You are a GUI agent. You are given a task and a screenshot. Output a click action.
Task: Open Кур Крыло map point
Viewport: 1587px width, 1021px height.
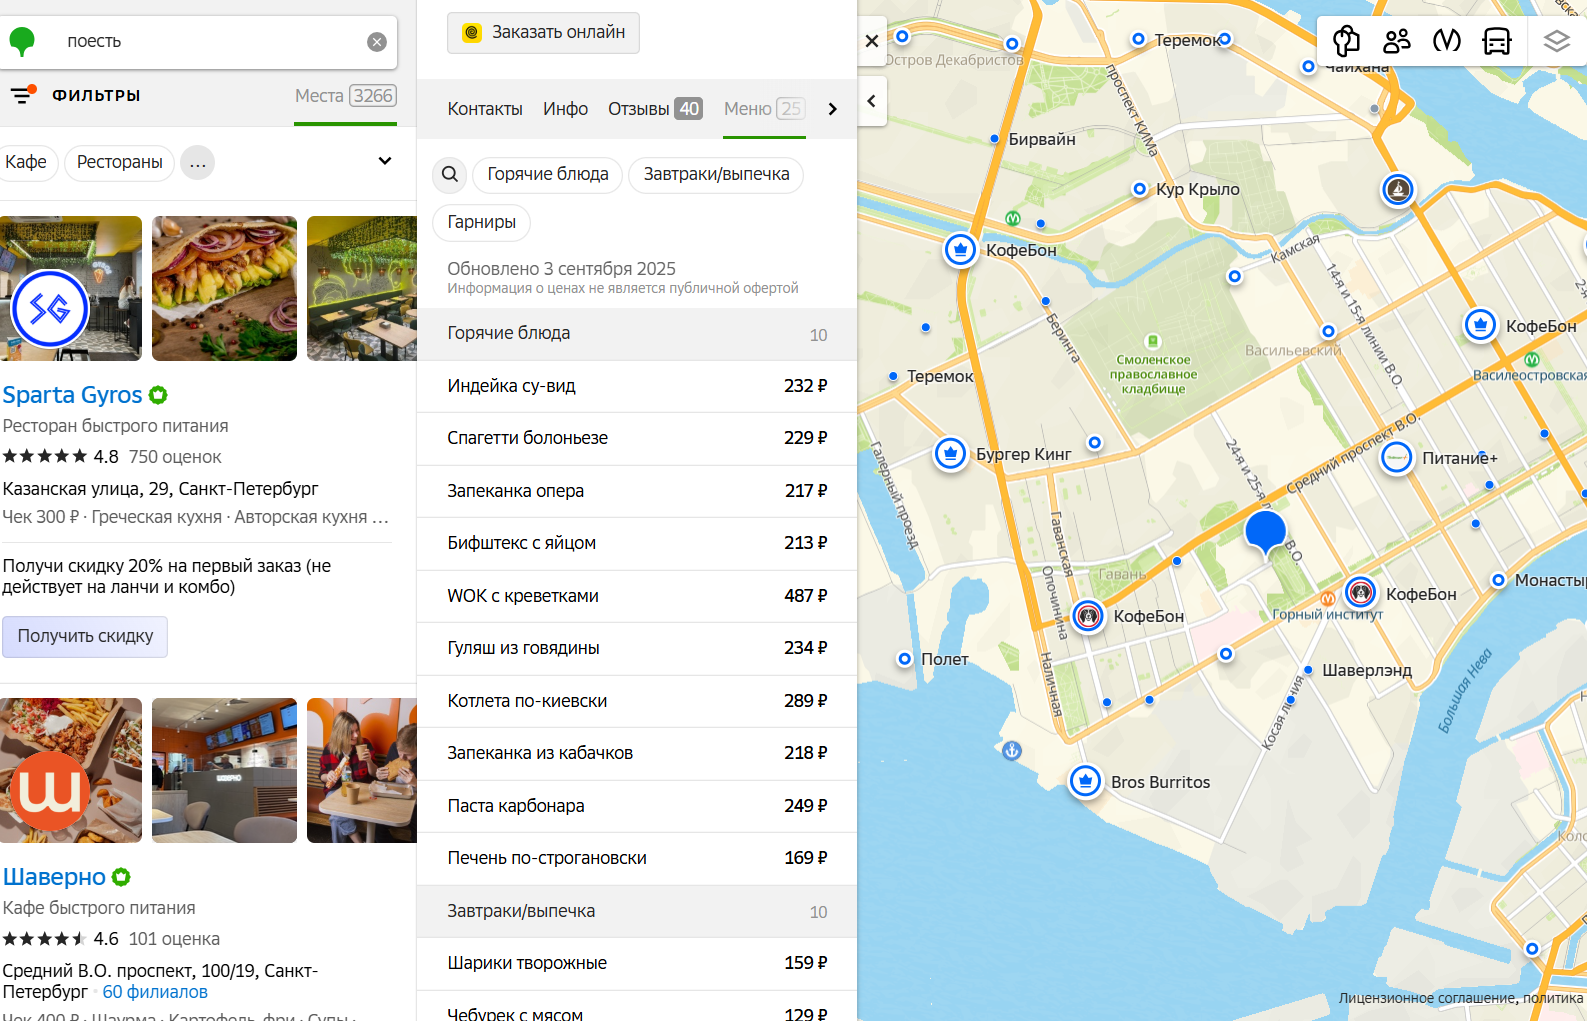(1139, 189)
